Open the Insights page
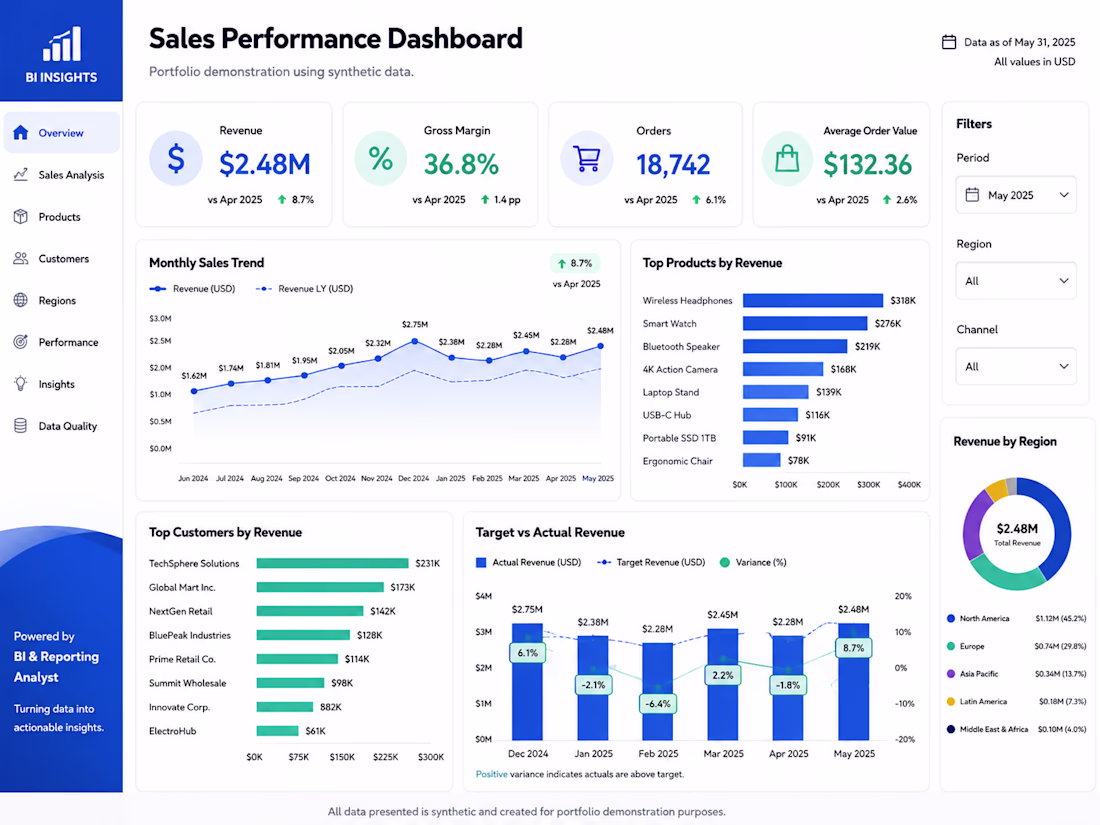 (x=62, y=384)
